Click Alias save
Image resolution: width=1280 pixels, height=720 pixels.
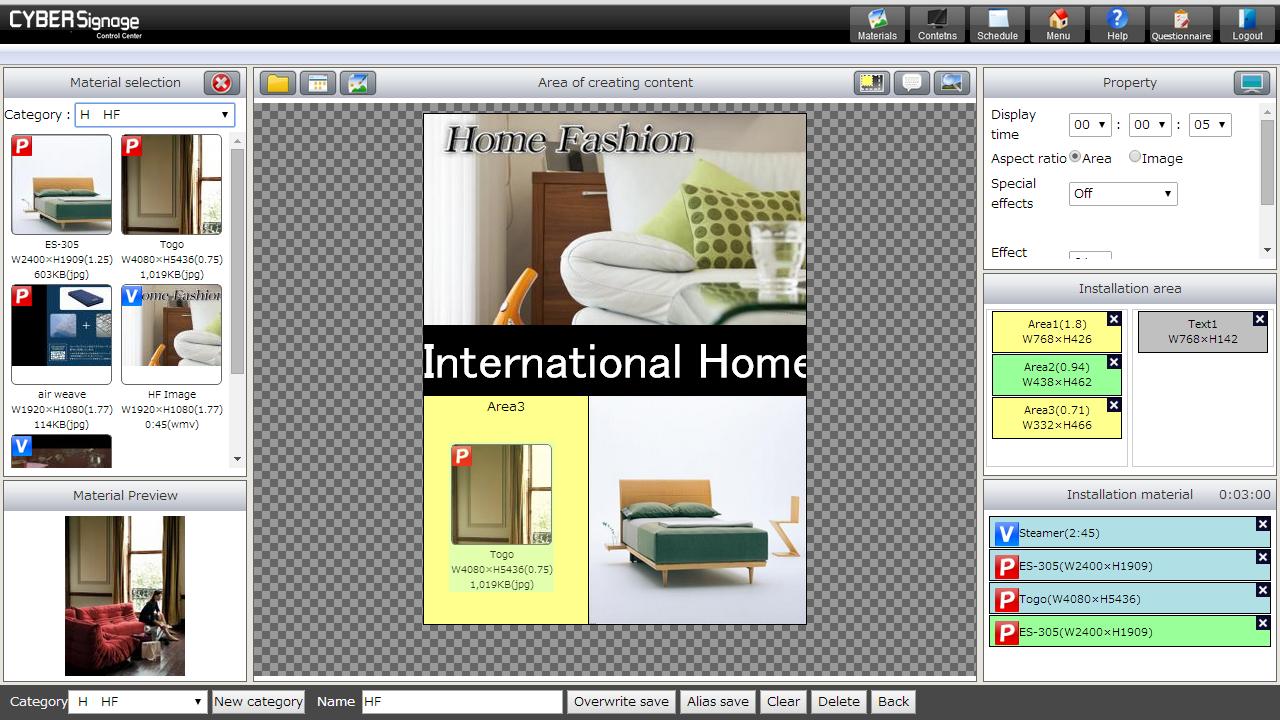[x=718, y=702]
